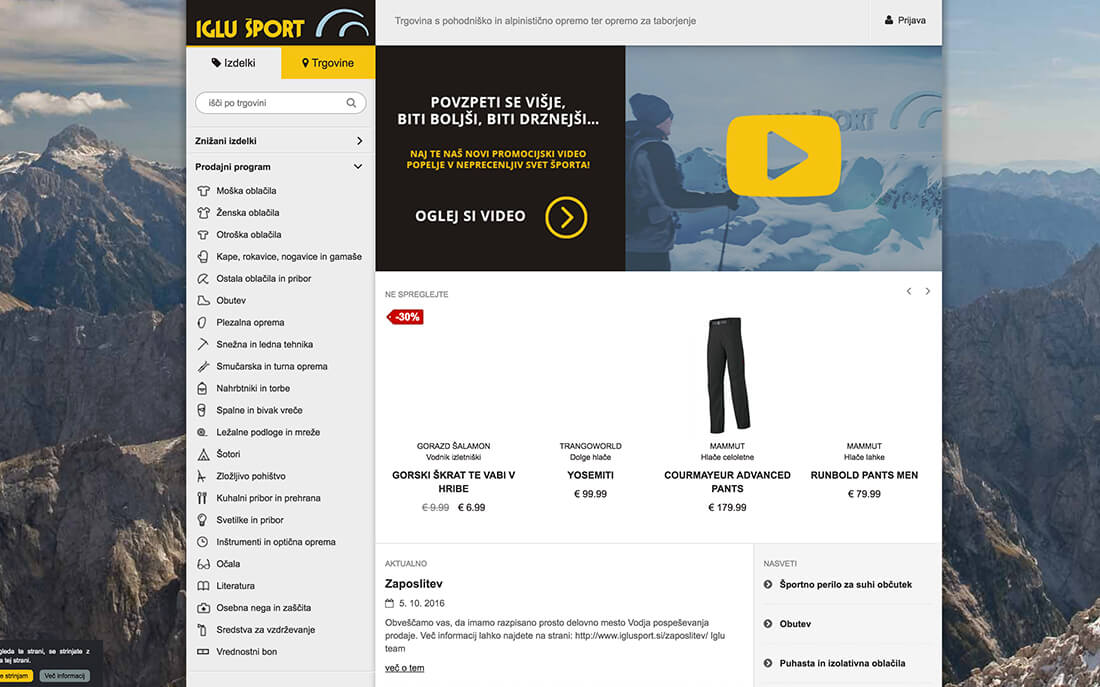Image resolution: width=1100 pixels, height=687 pixels.
Task: Open Svetilke in pribor category
Action: click(250, 520)
